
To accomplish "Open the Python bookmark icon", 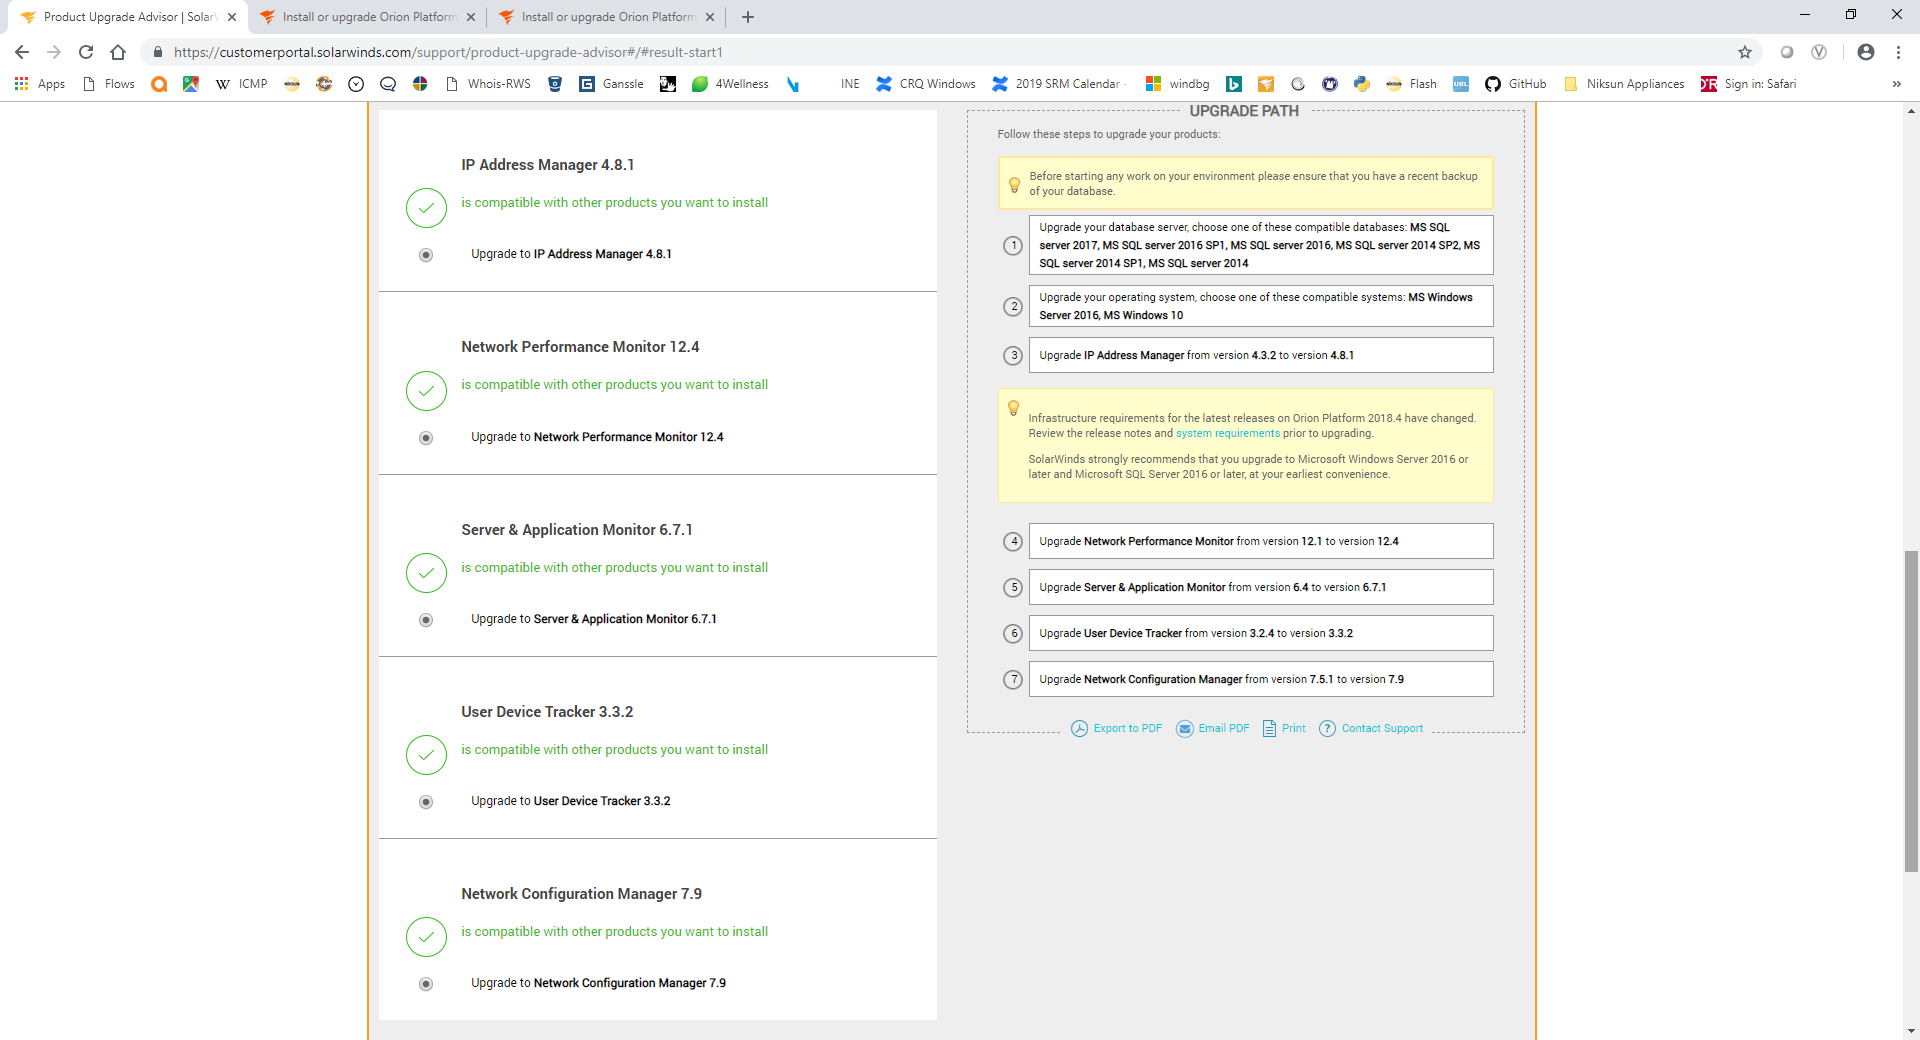I will 1362,84.
